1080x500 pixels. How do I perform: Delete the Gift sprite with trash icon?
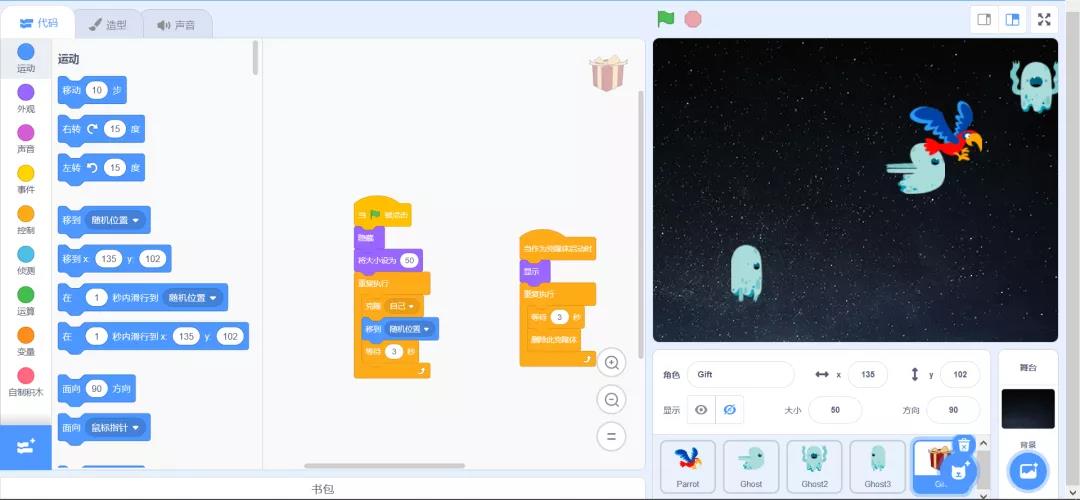point(963,445)
